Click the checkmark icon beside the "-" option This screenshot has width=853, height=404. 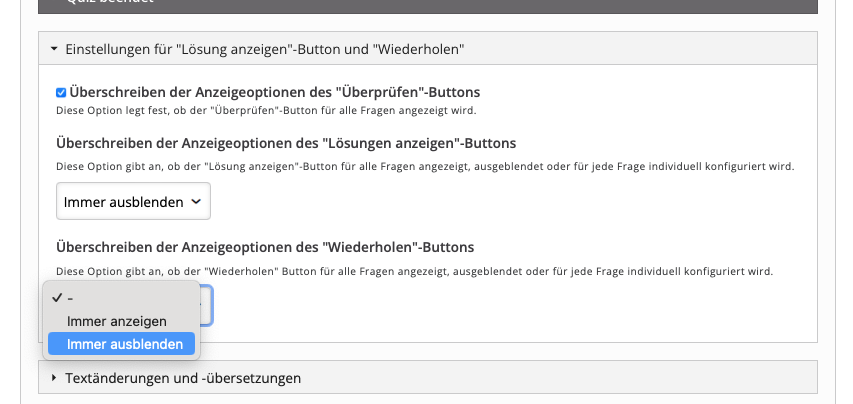pos(57,298)
